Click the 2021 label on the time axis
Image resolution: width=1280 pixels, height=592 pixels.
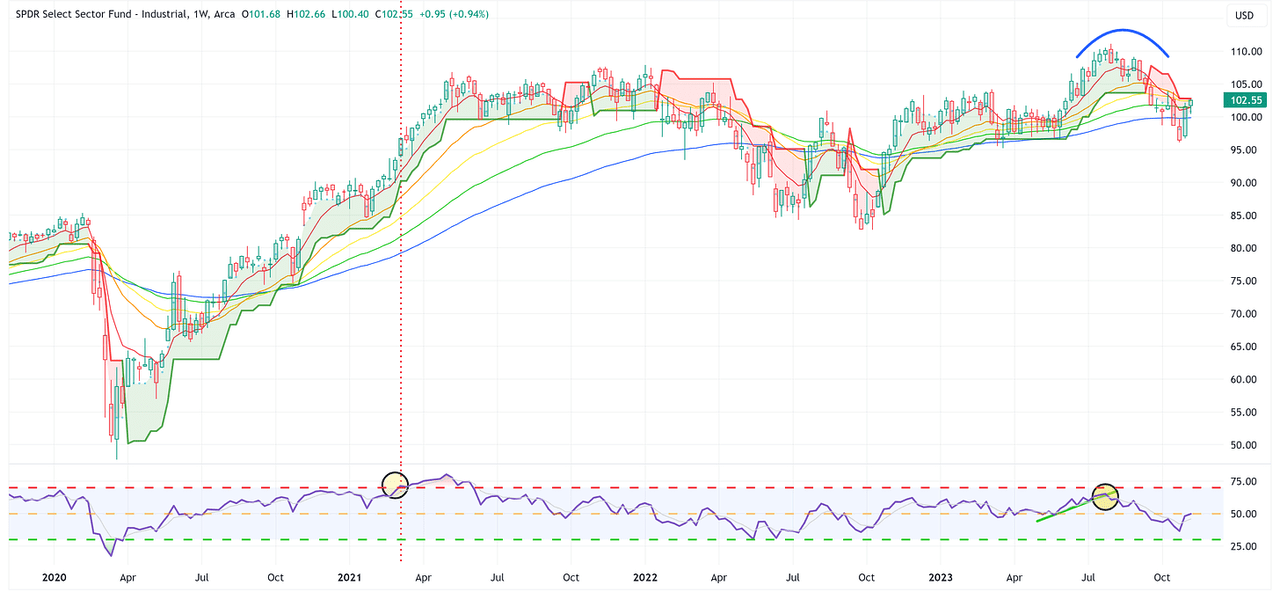pyautogui.click(x=349, y=577)
